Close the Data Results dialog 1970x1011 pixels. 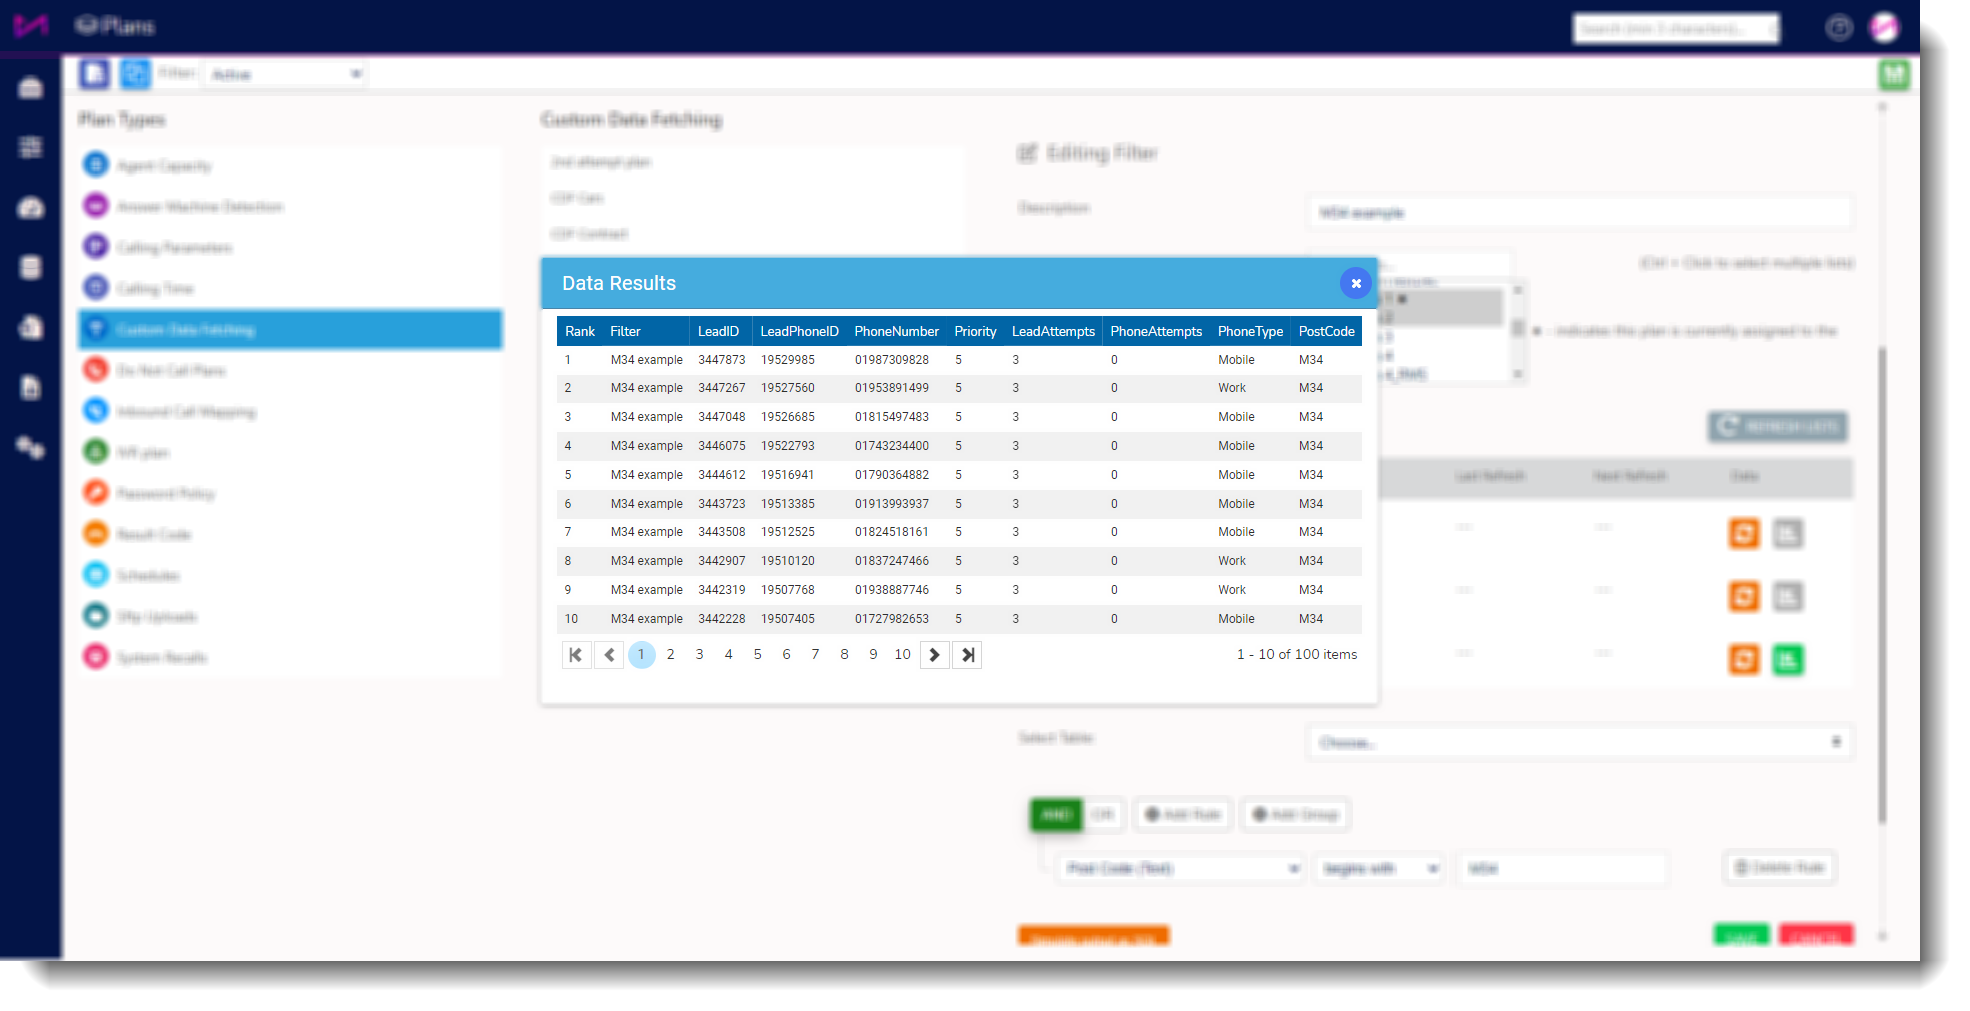click(1355, 283)
